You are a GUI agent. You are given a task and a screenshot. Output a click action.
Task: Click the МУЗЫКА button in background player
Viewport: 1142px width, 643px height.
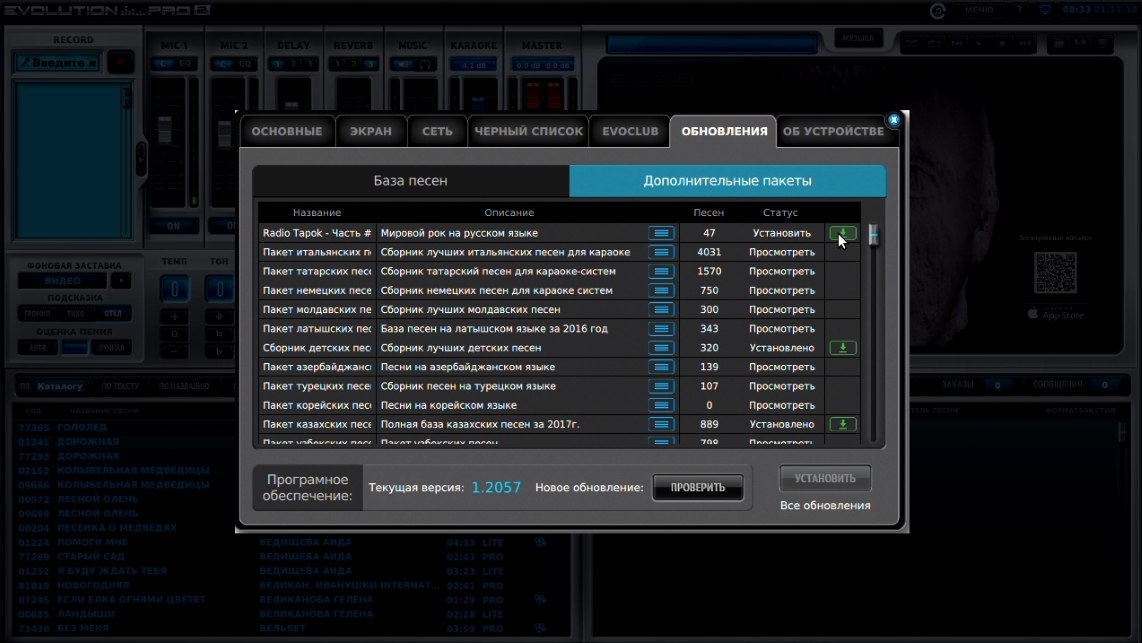[858, 39]
